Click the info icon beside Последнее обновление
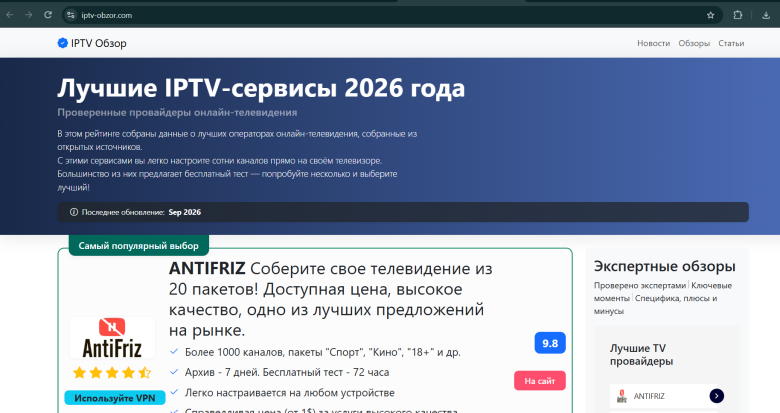 (x=74, y=212)
